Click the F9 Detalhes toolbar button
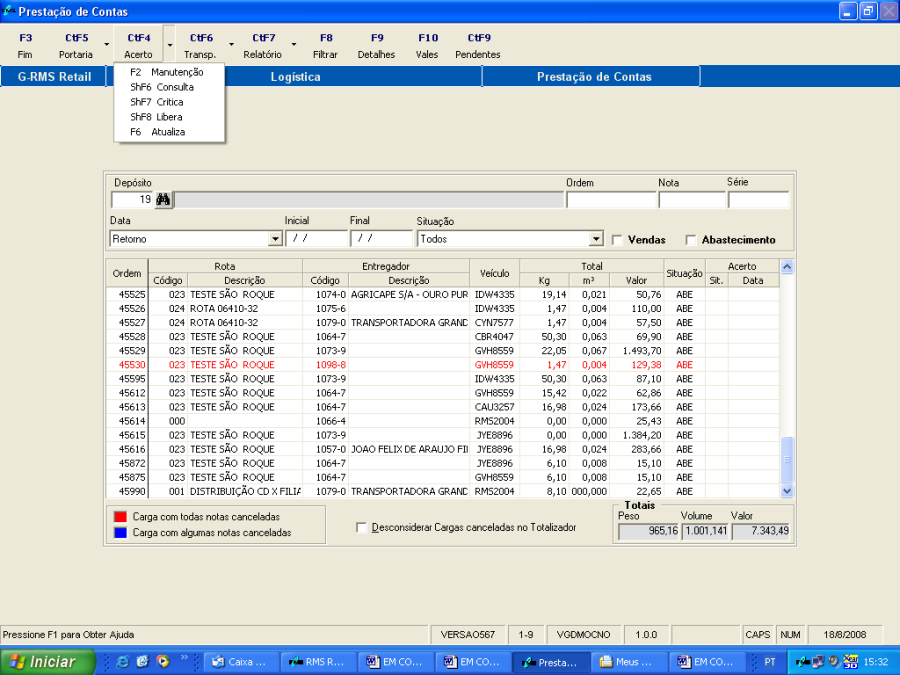900x675 pixels. coord(377,46)
